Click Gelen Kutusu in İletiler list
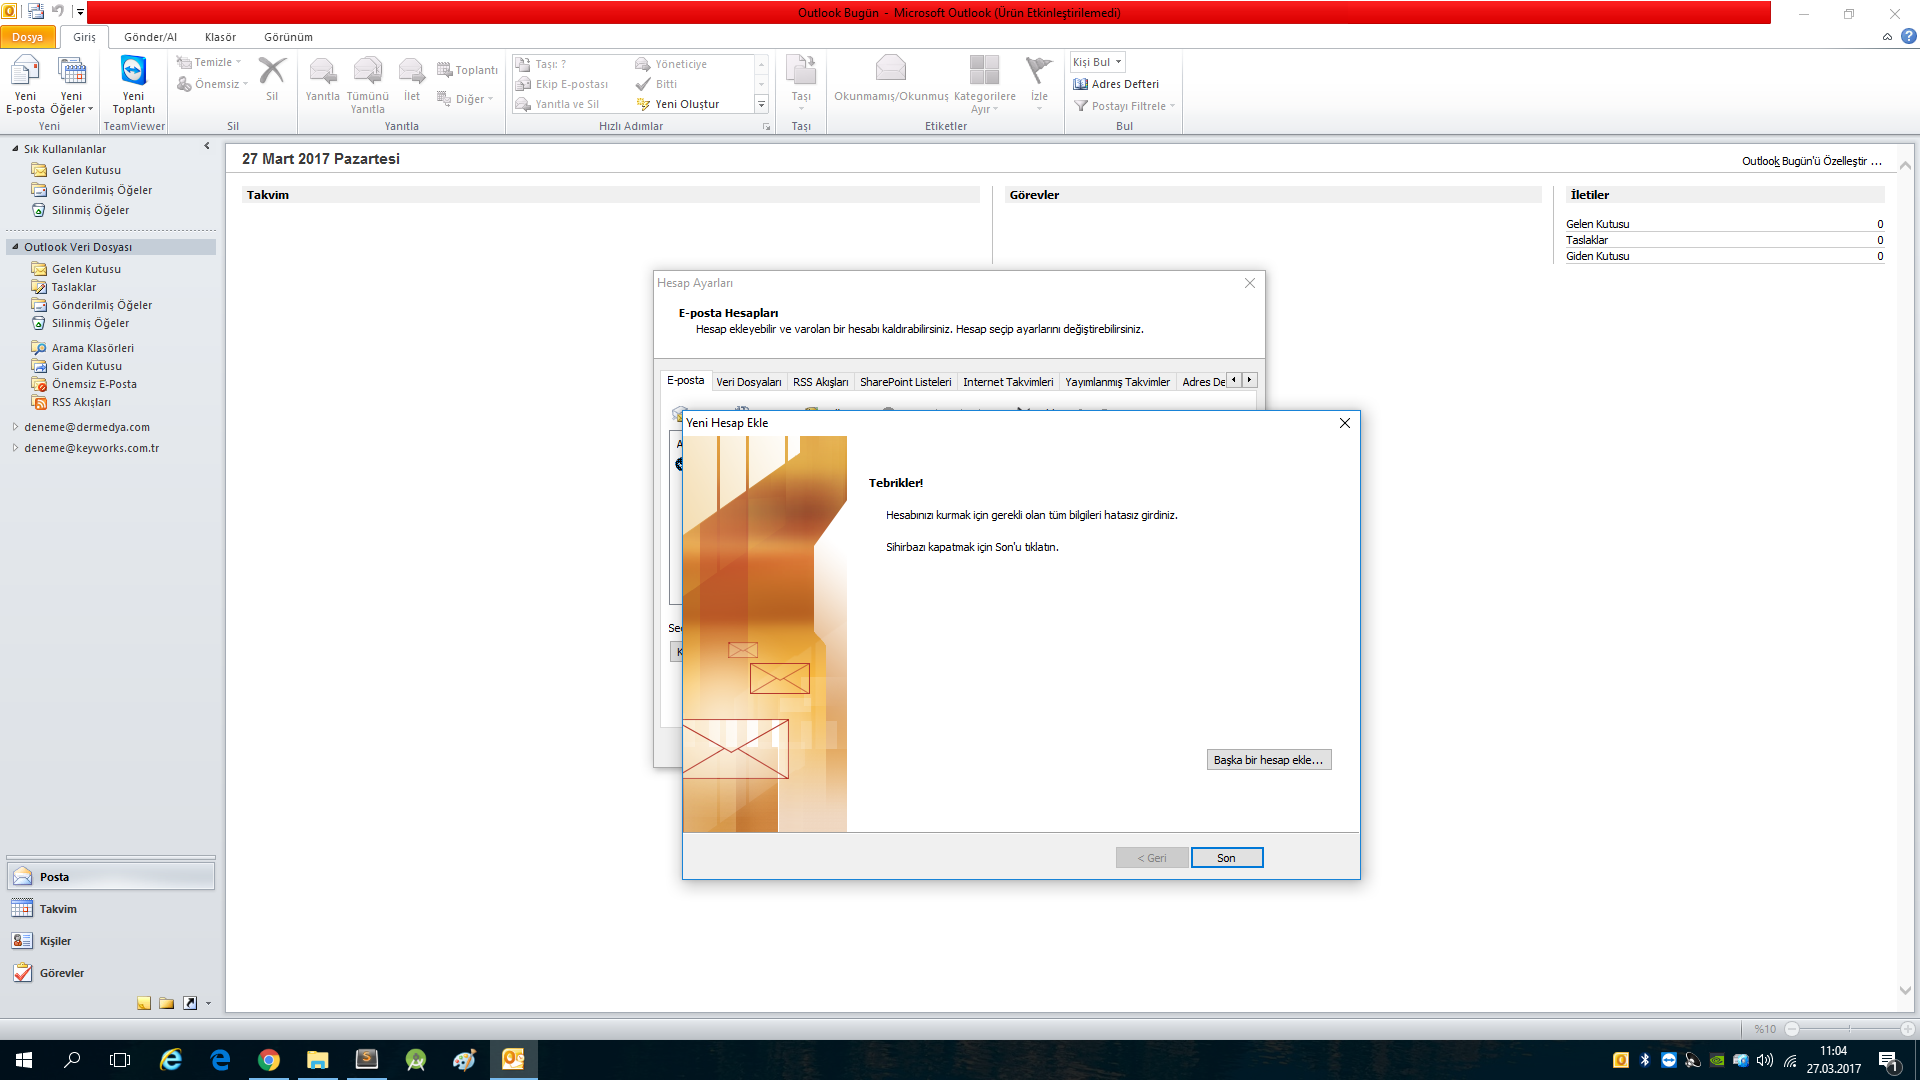The height and width of the screenshot is (1080, 1920). (1597, 224)
